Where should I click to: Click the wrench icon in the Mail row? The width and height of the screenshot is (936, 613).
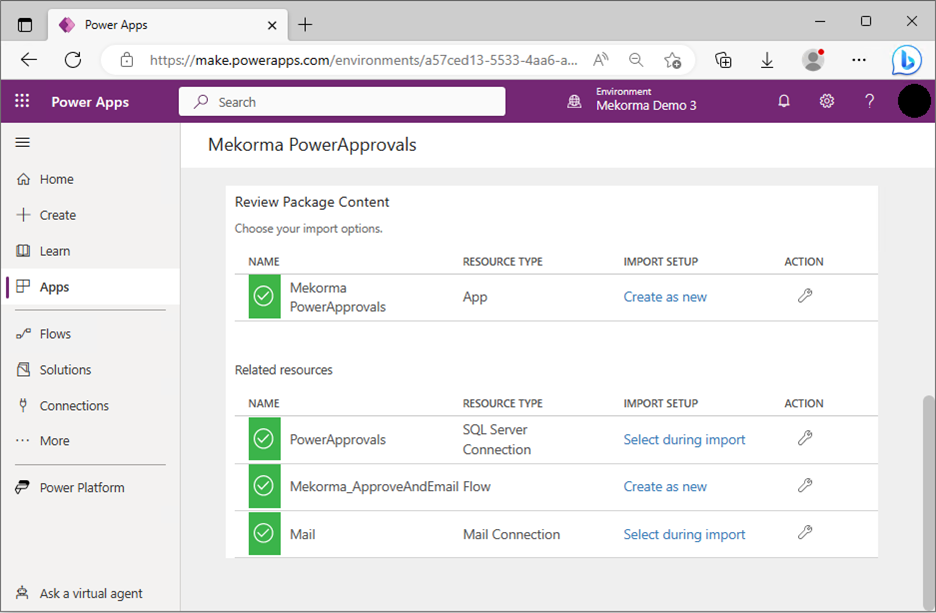(x=805, y=533)
